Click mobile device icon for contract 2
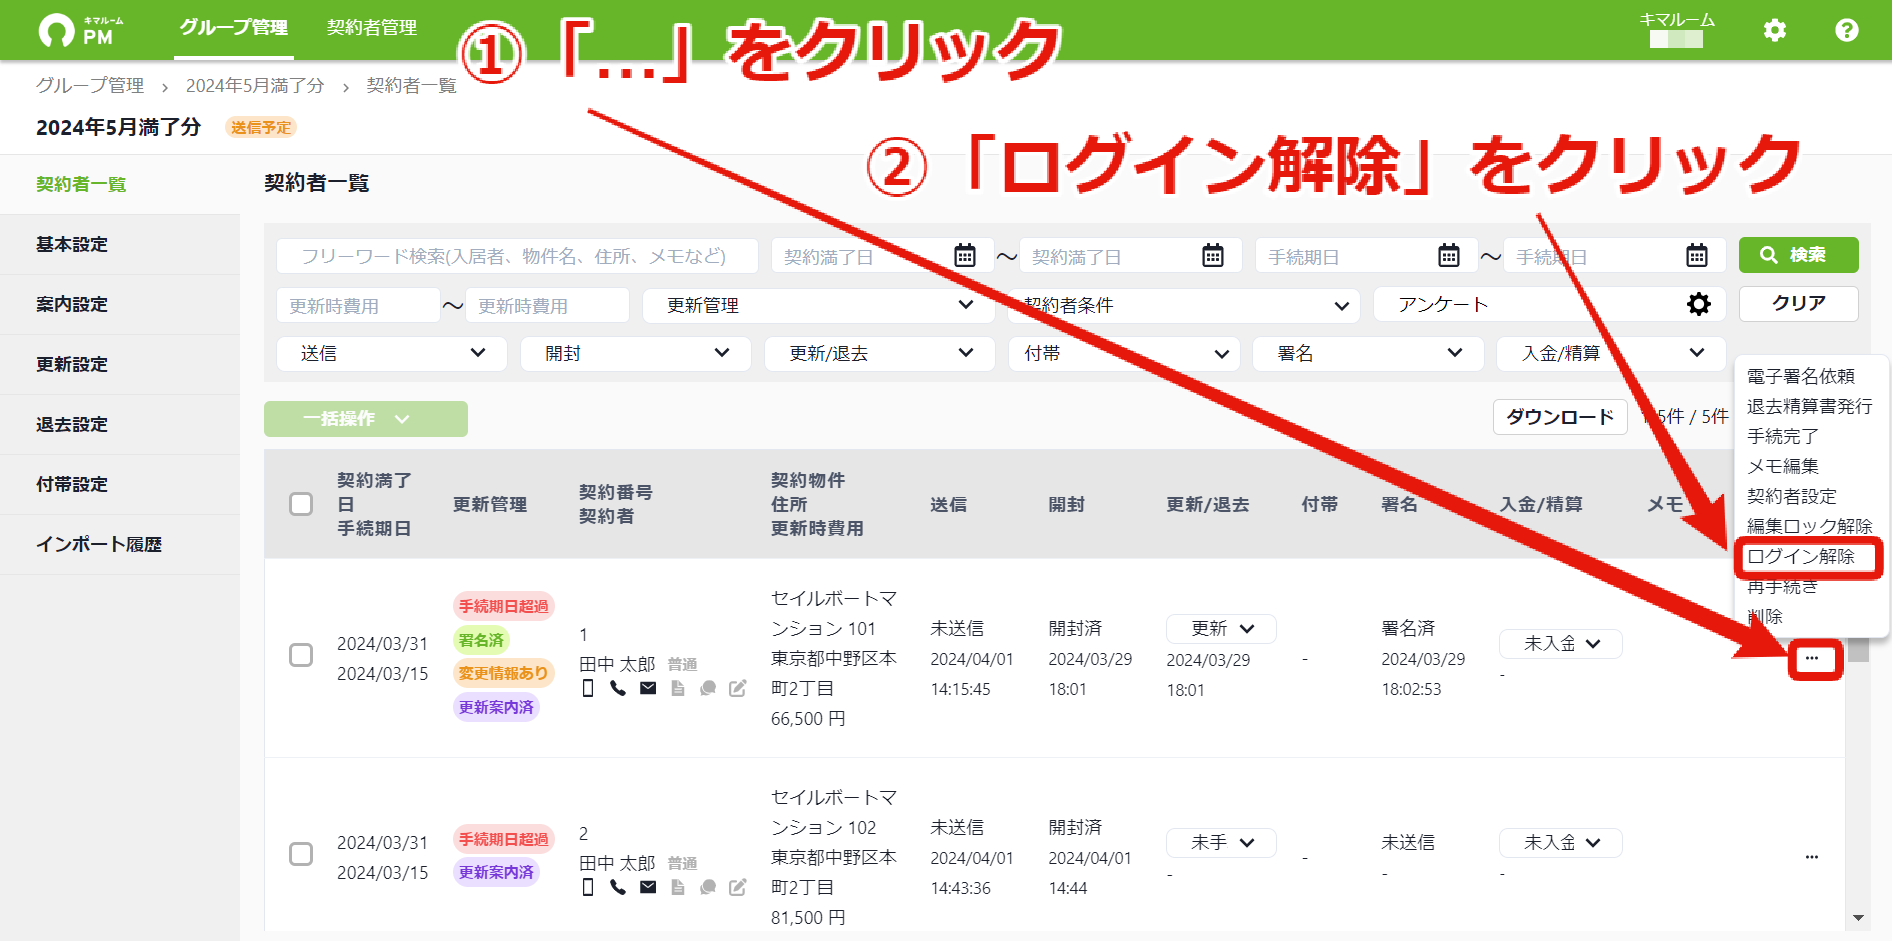This screenshot has height=941, width=1892. [x=588, y=887]
